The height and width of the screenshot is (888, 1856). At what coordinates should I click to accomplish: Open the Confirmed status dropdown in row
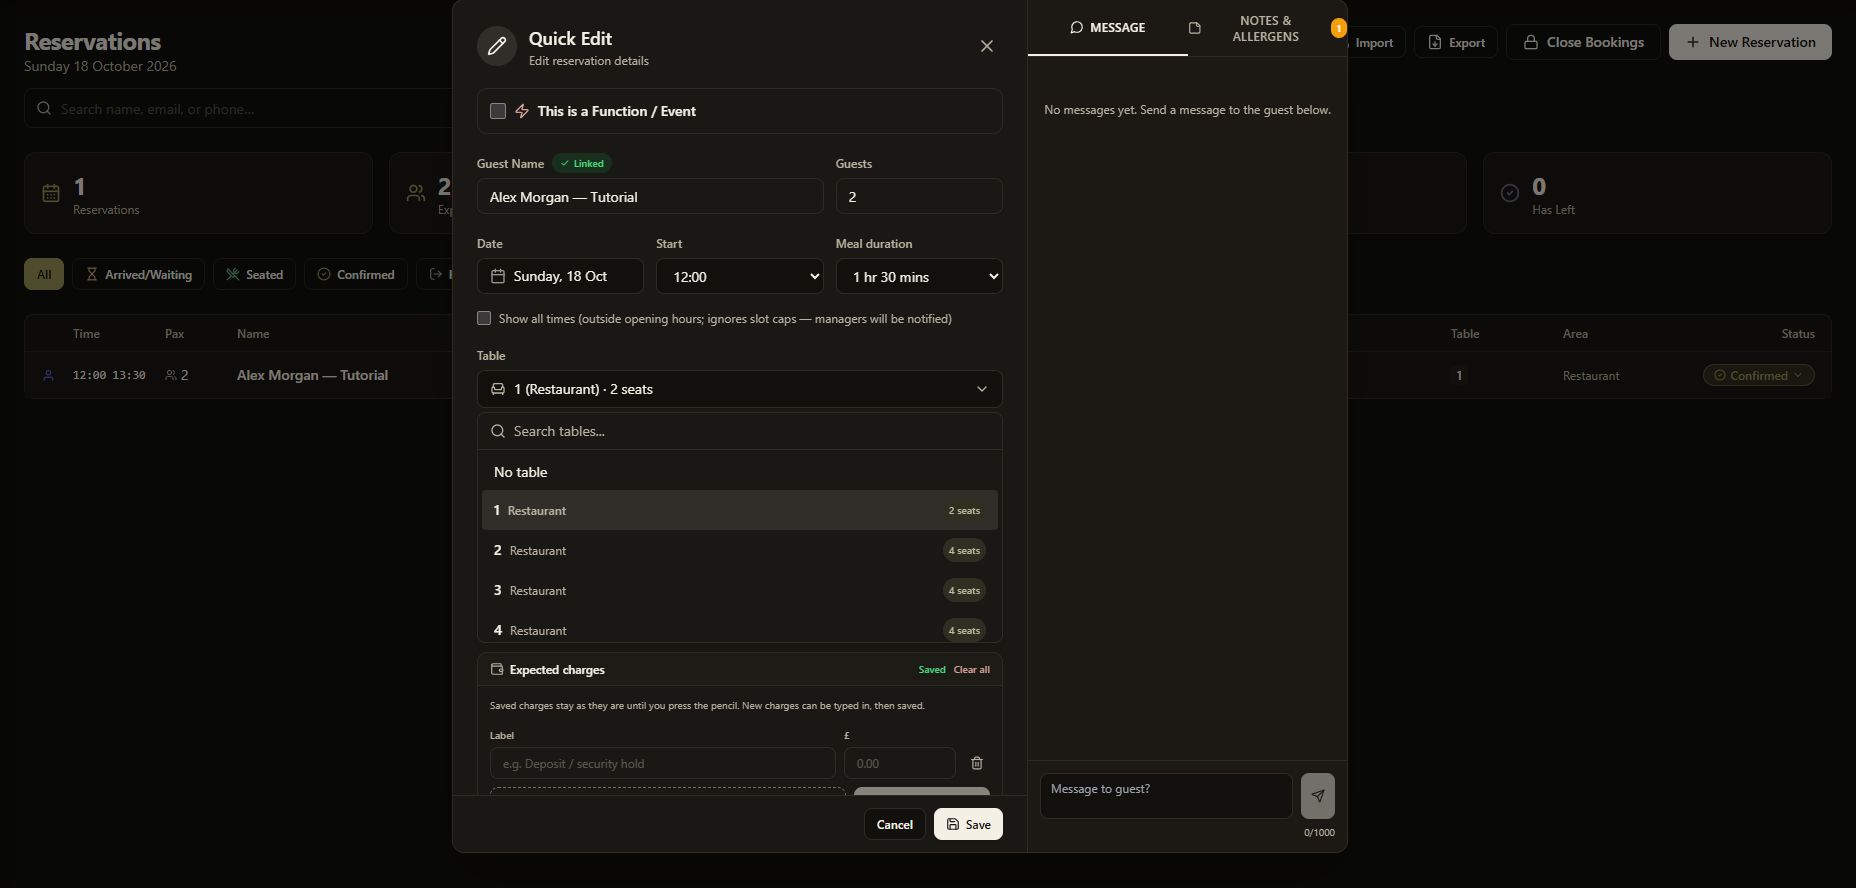(1758, 375)
